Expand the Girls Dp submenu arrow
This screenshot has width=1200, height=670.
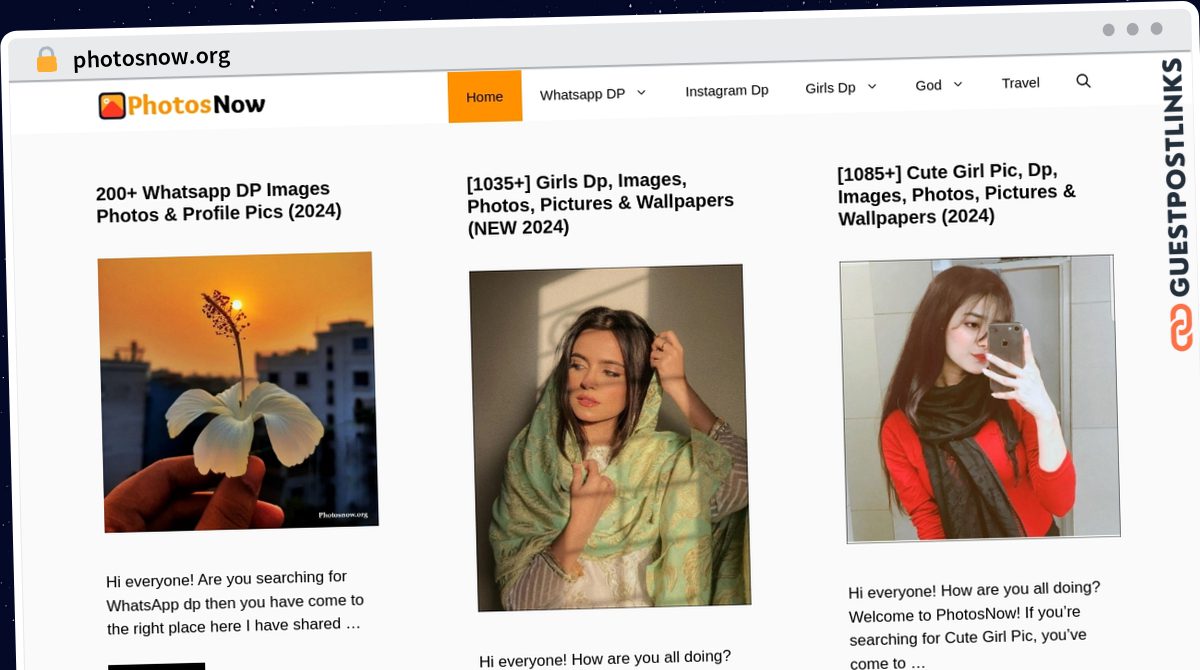(871, 87)
